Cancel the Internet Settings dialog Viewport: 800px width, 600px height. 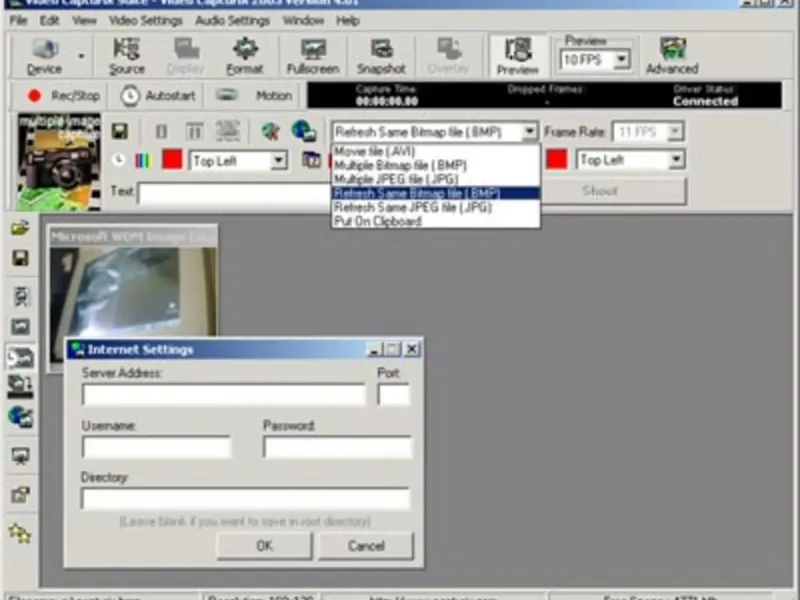tap(366, 545)
